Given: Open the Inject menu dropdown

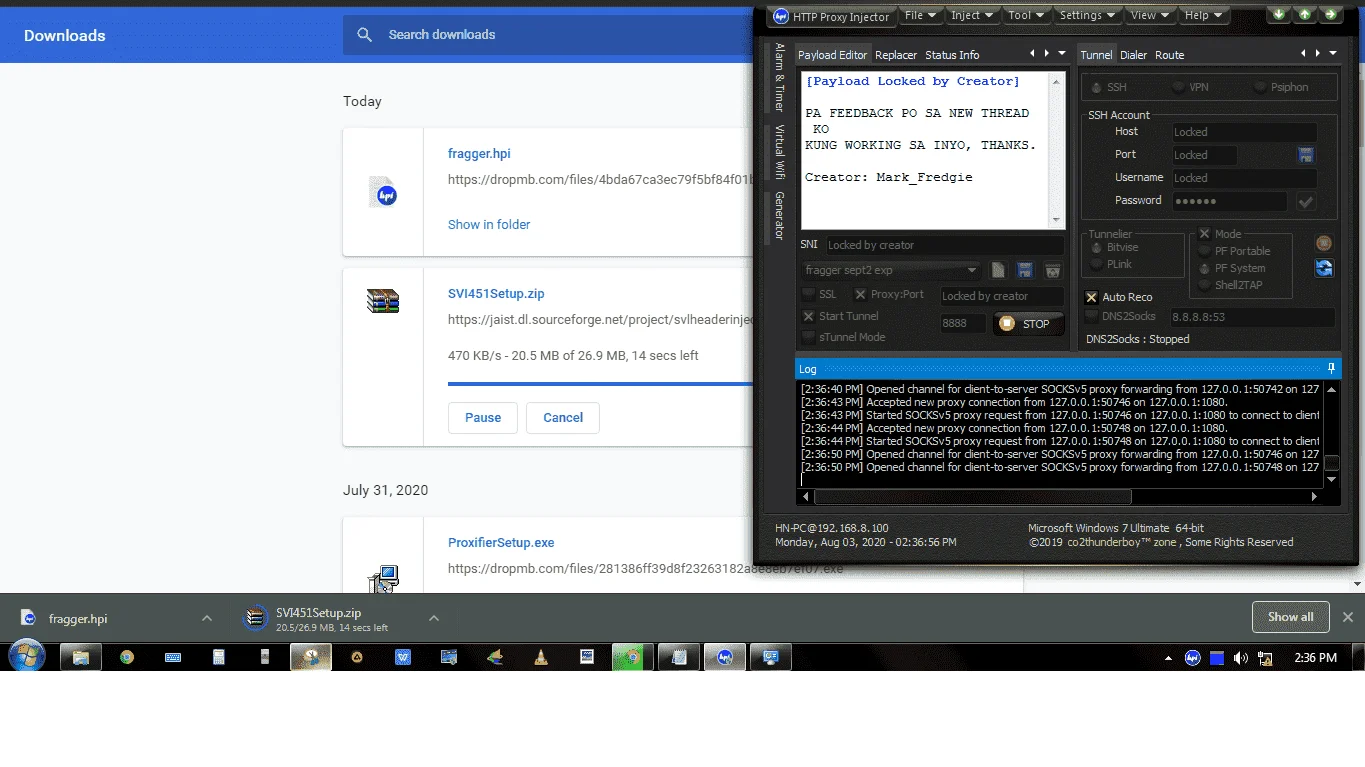Looking at the screenshot, I should click(972, 15).
